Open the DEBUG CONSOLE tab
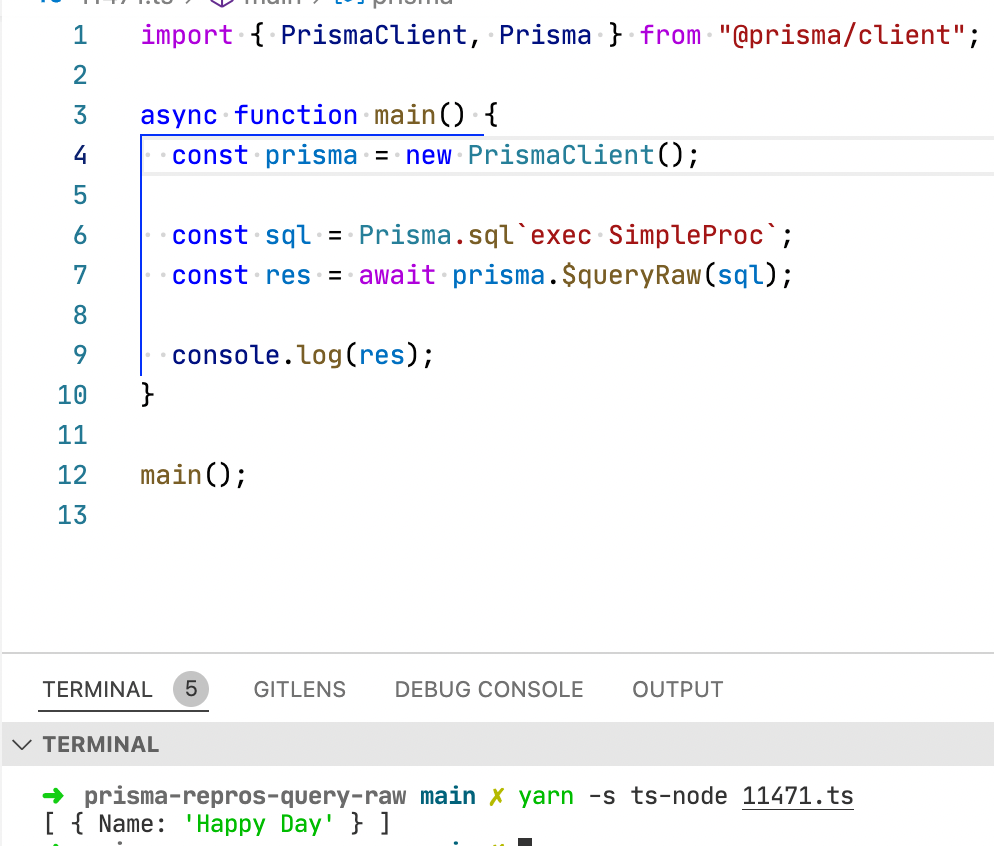The width and height of the screenshot is (994, 846). coord(488,689)
